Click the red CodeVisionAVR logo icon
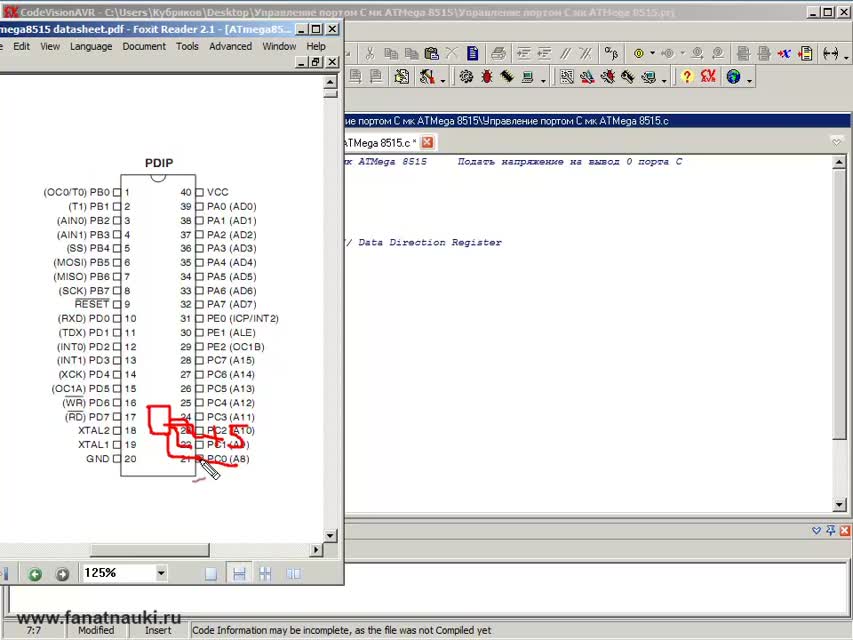853x640 pixels. 708,77
